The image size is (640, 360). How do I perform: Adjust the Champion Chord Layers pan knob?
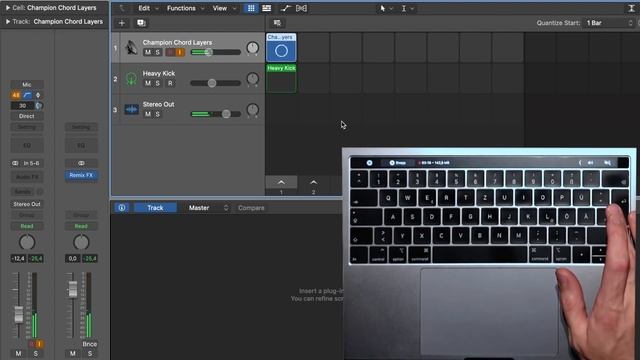tap(253, 48)
